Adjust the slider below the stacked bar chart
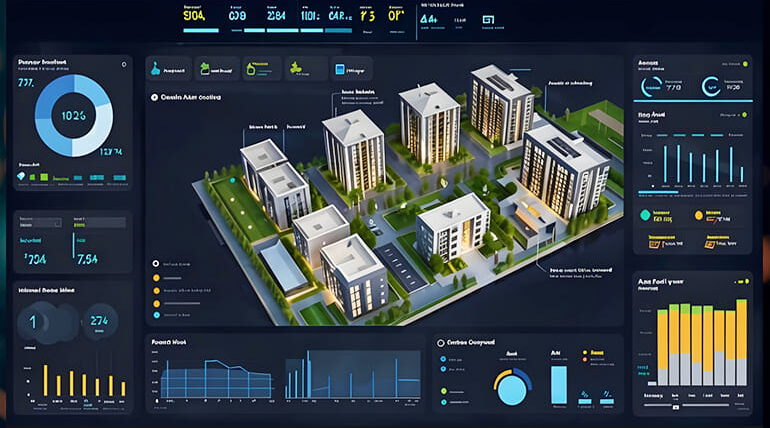This screenshot has height=428, width=770. click(x=687, y=405)
